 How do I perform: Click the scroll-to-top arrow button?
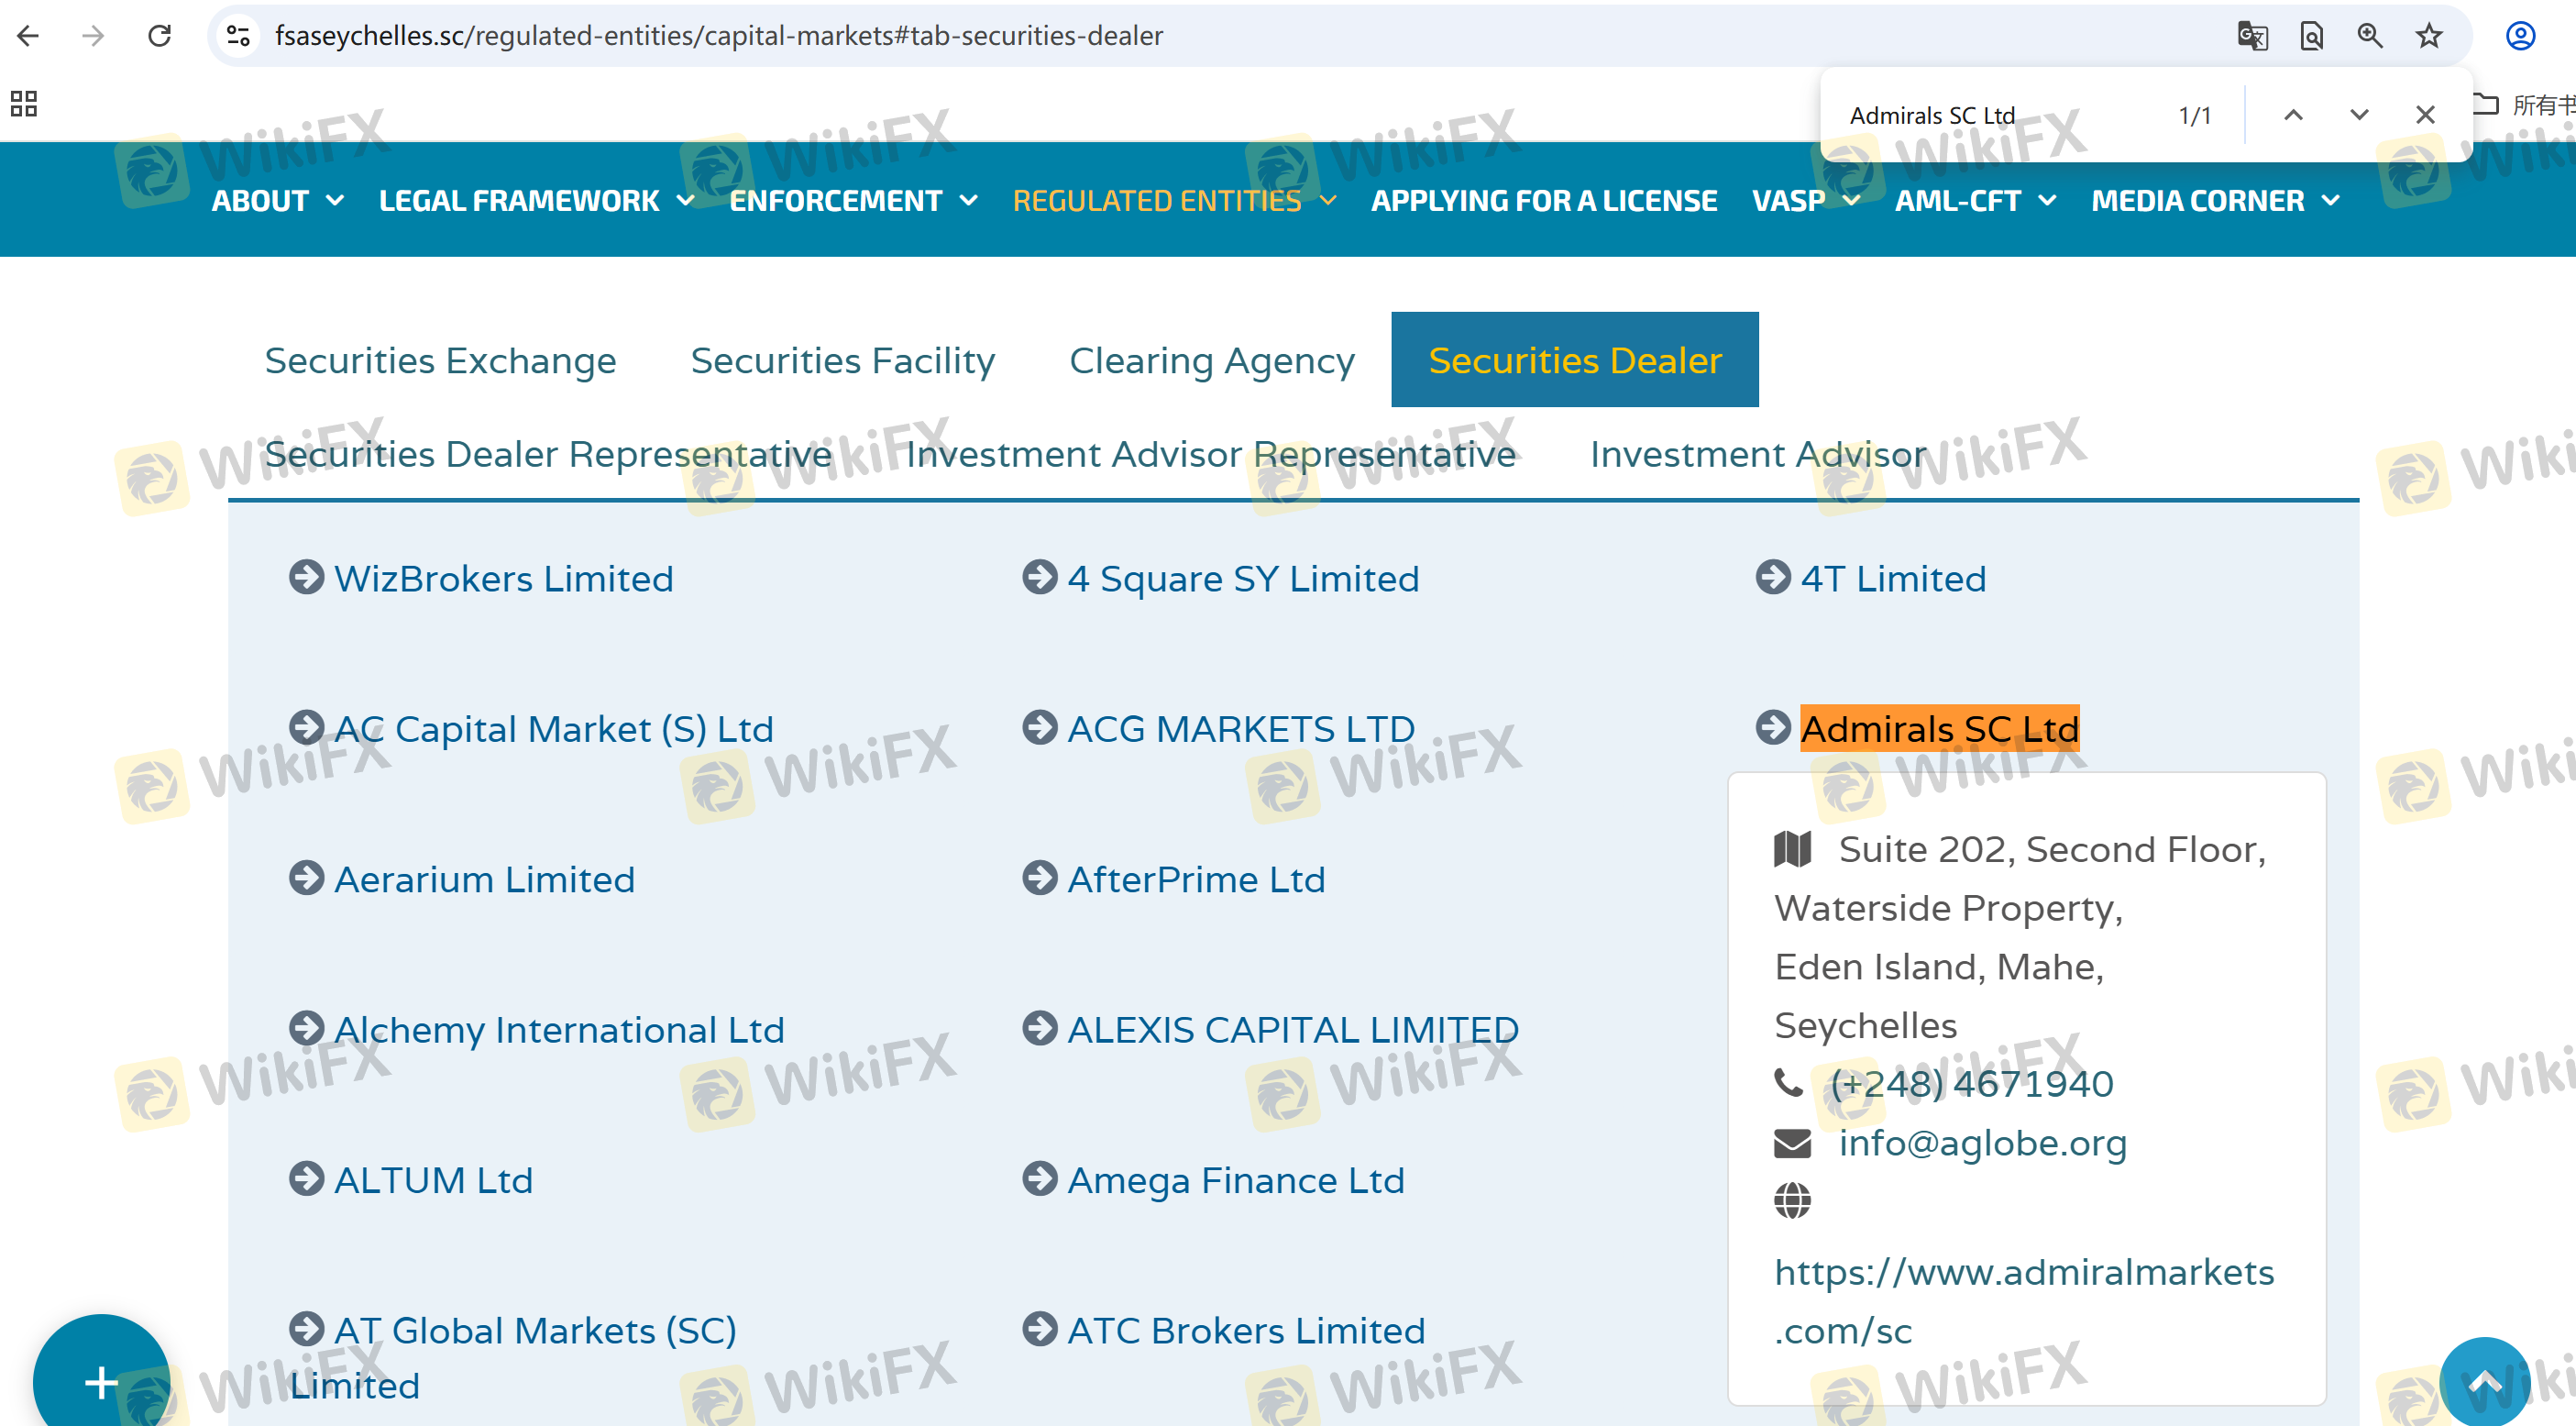[2485, 1382]
